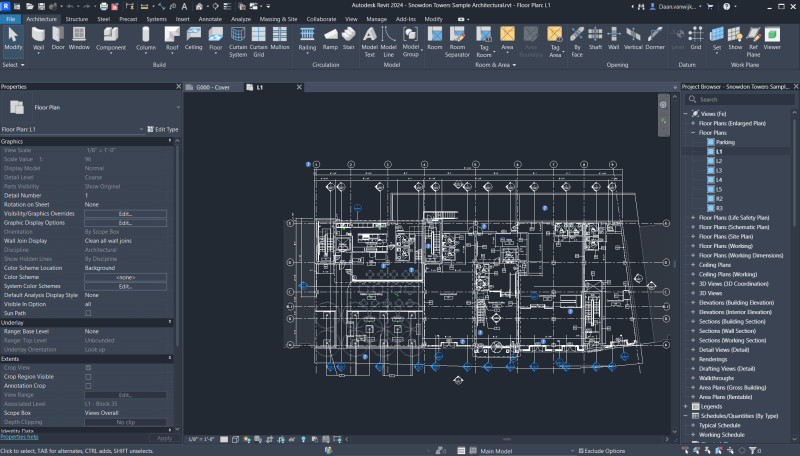Open the G000 - Cover view tab
Screen dimensions: 800x456
point(212,87)
